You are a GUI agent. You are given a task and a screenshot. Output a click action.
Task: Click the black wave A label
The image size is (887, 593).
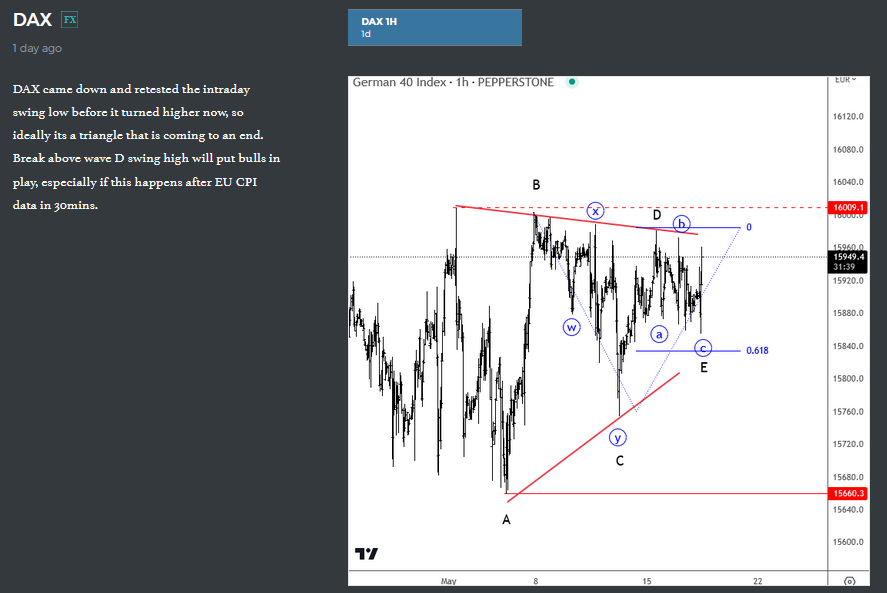[x=506, y=519]
